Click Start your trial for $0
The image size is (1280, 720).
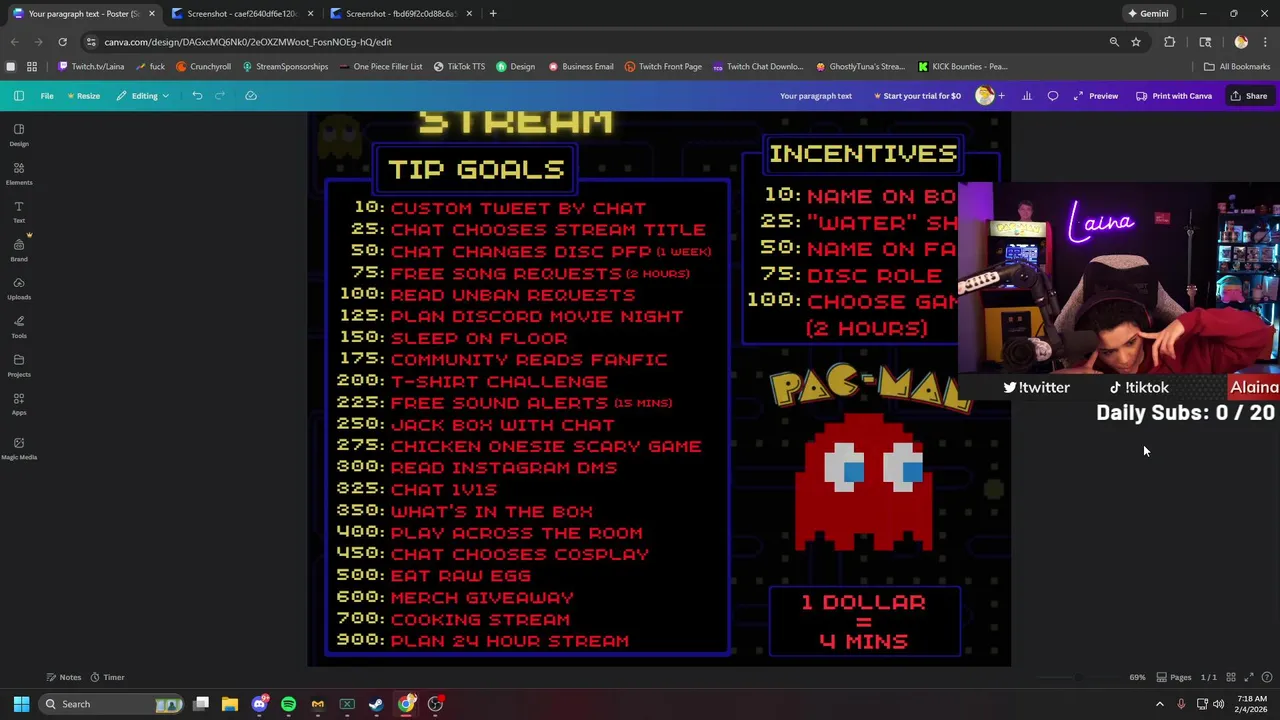[x=917, y=96]
